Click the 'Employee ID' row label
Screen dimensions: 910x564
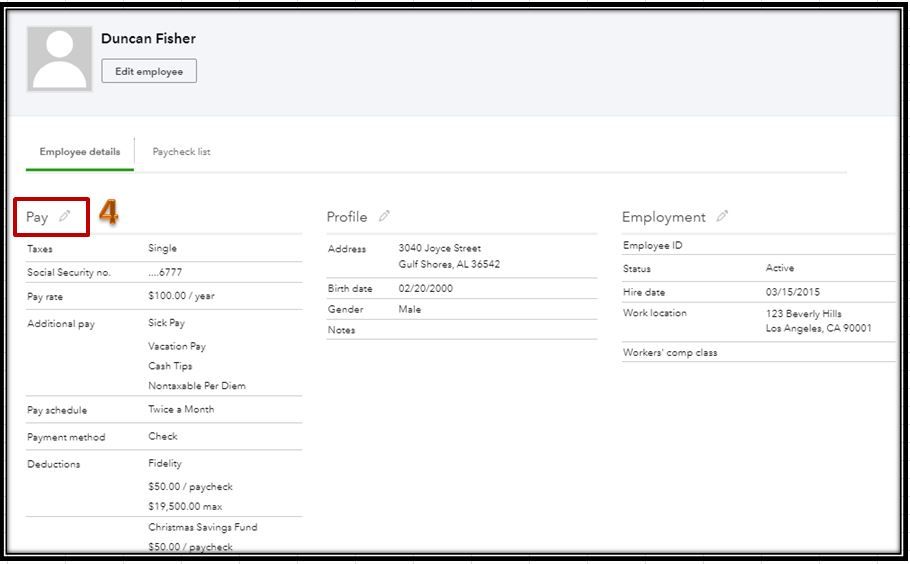(653, 245)
